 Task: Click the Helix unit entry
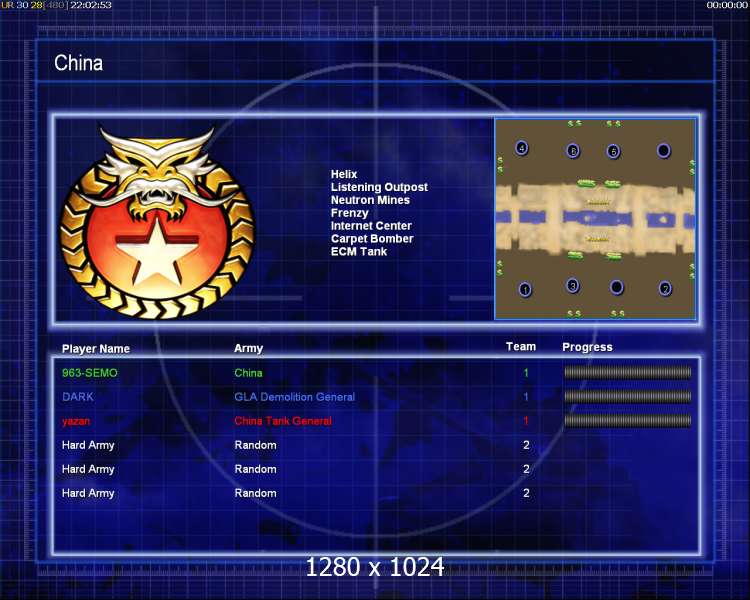pos(344,174)
